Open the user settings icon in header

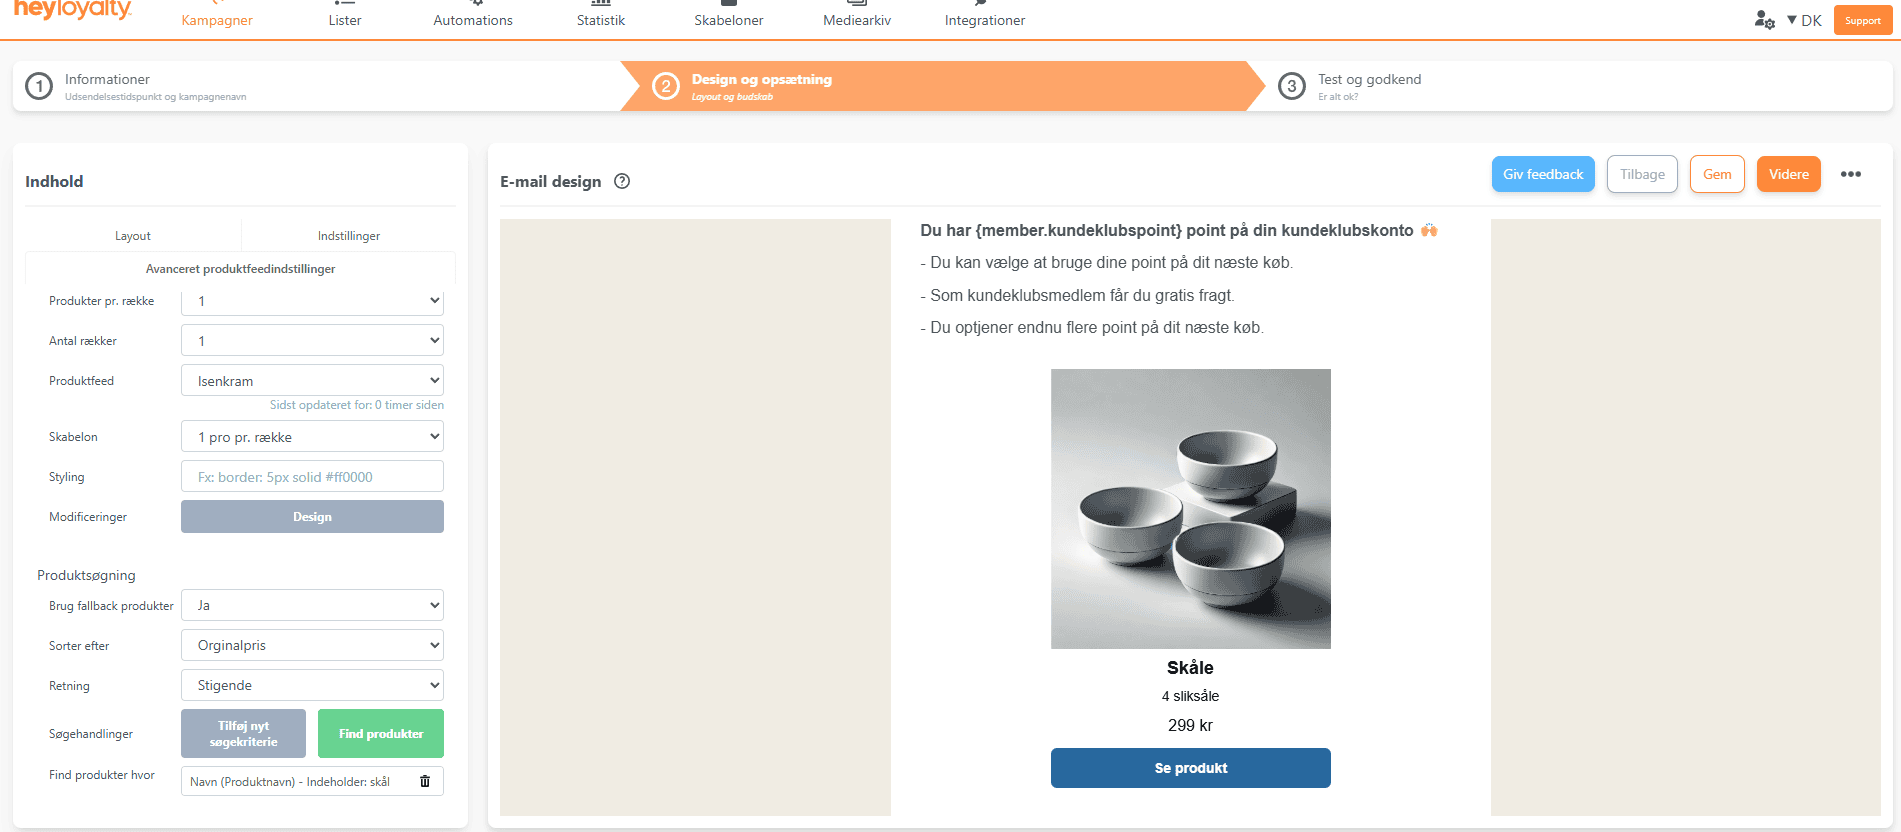(1764, 20)
